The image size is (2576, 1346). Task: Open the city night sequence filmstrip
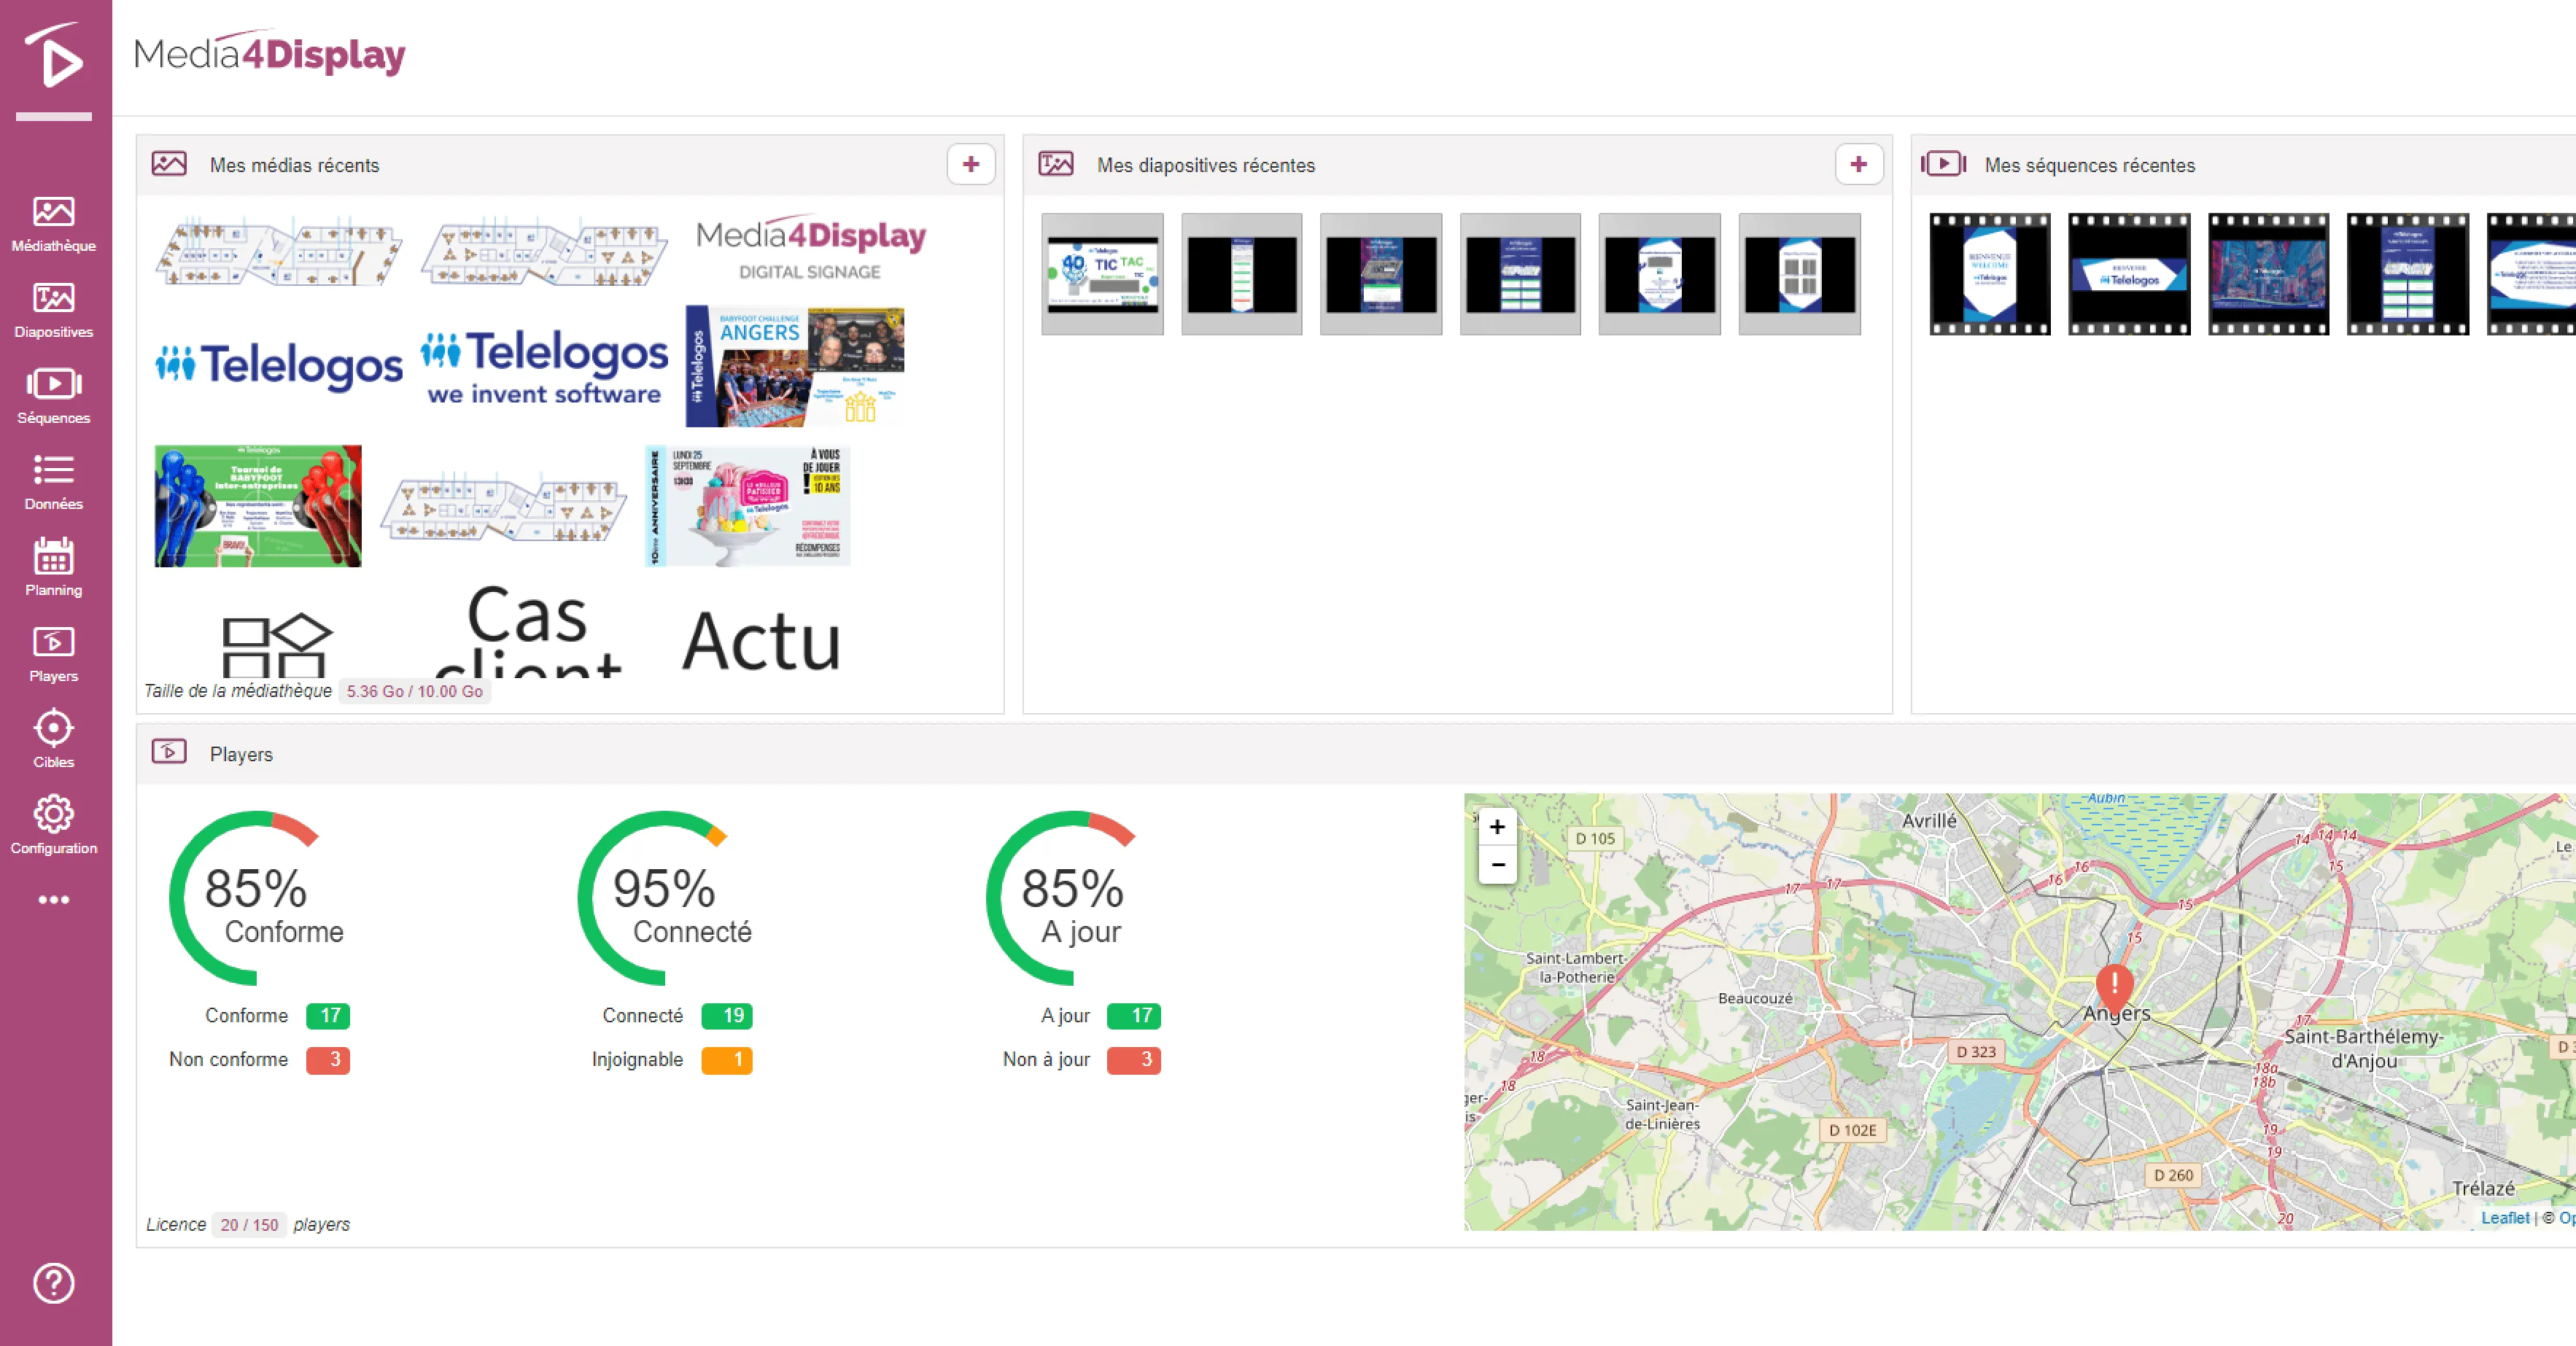coord(2269,273)
